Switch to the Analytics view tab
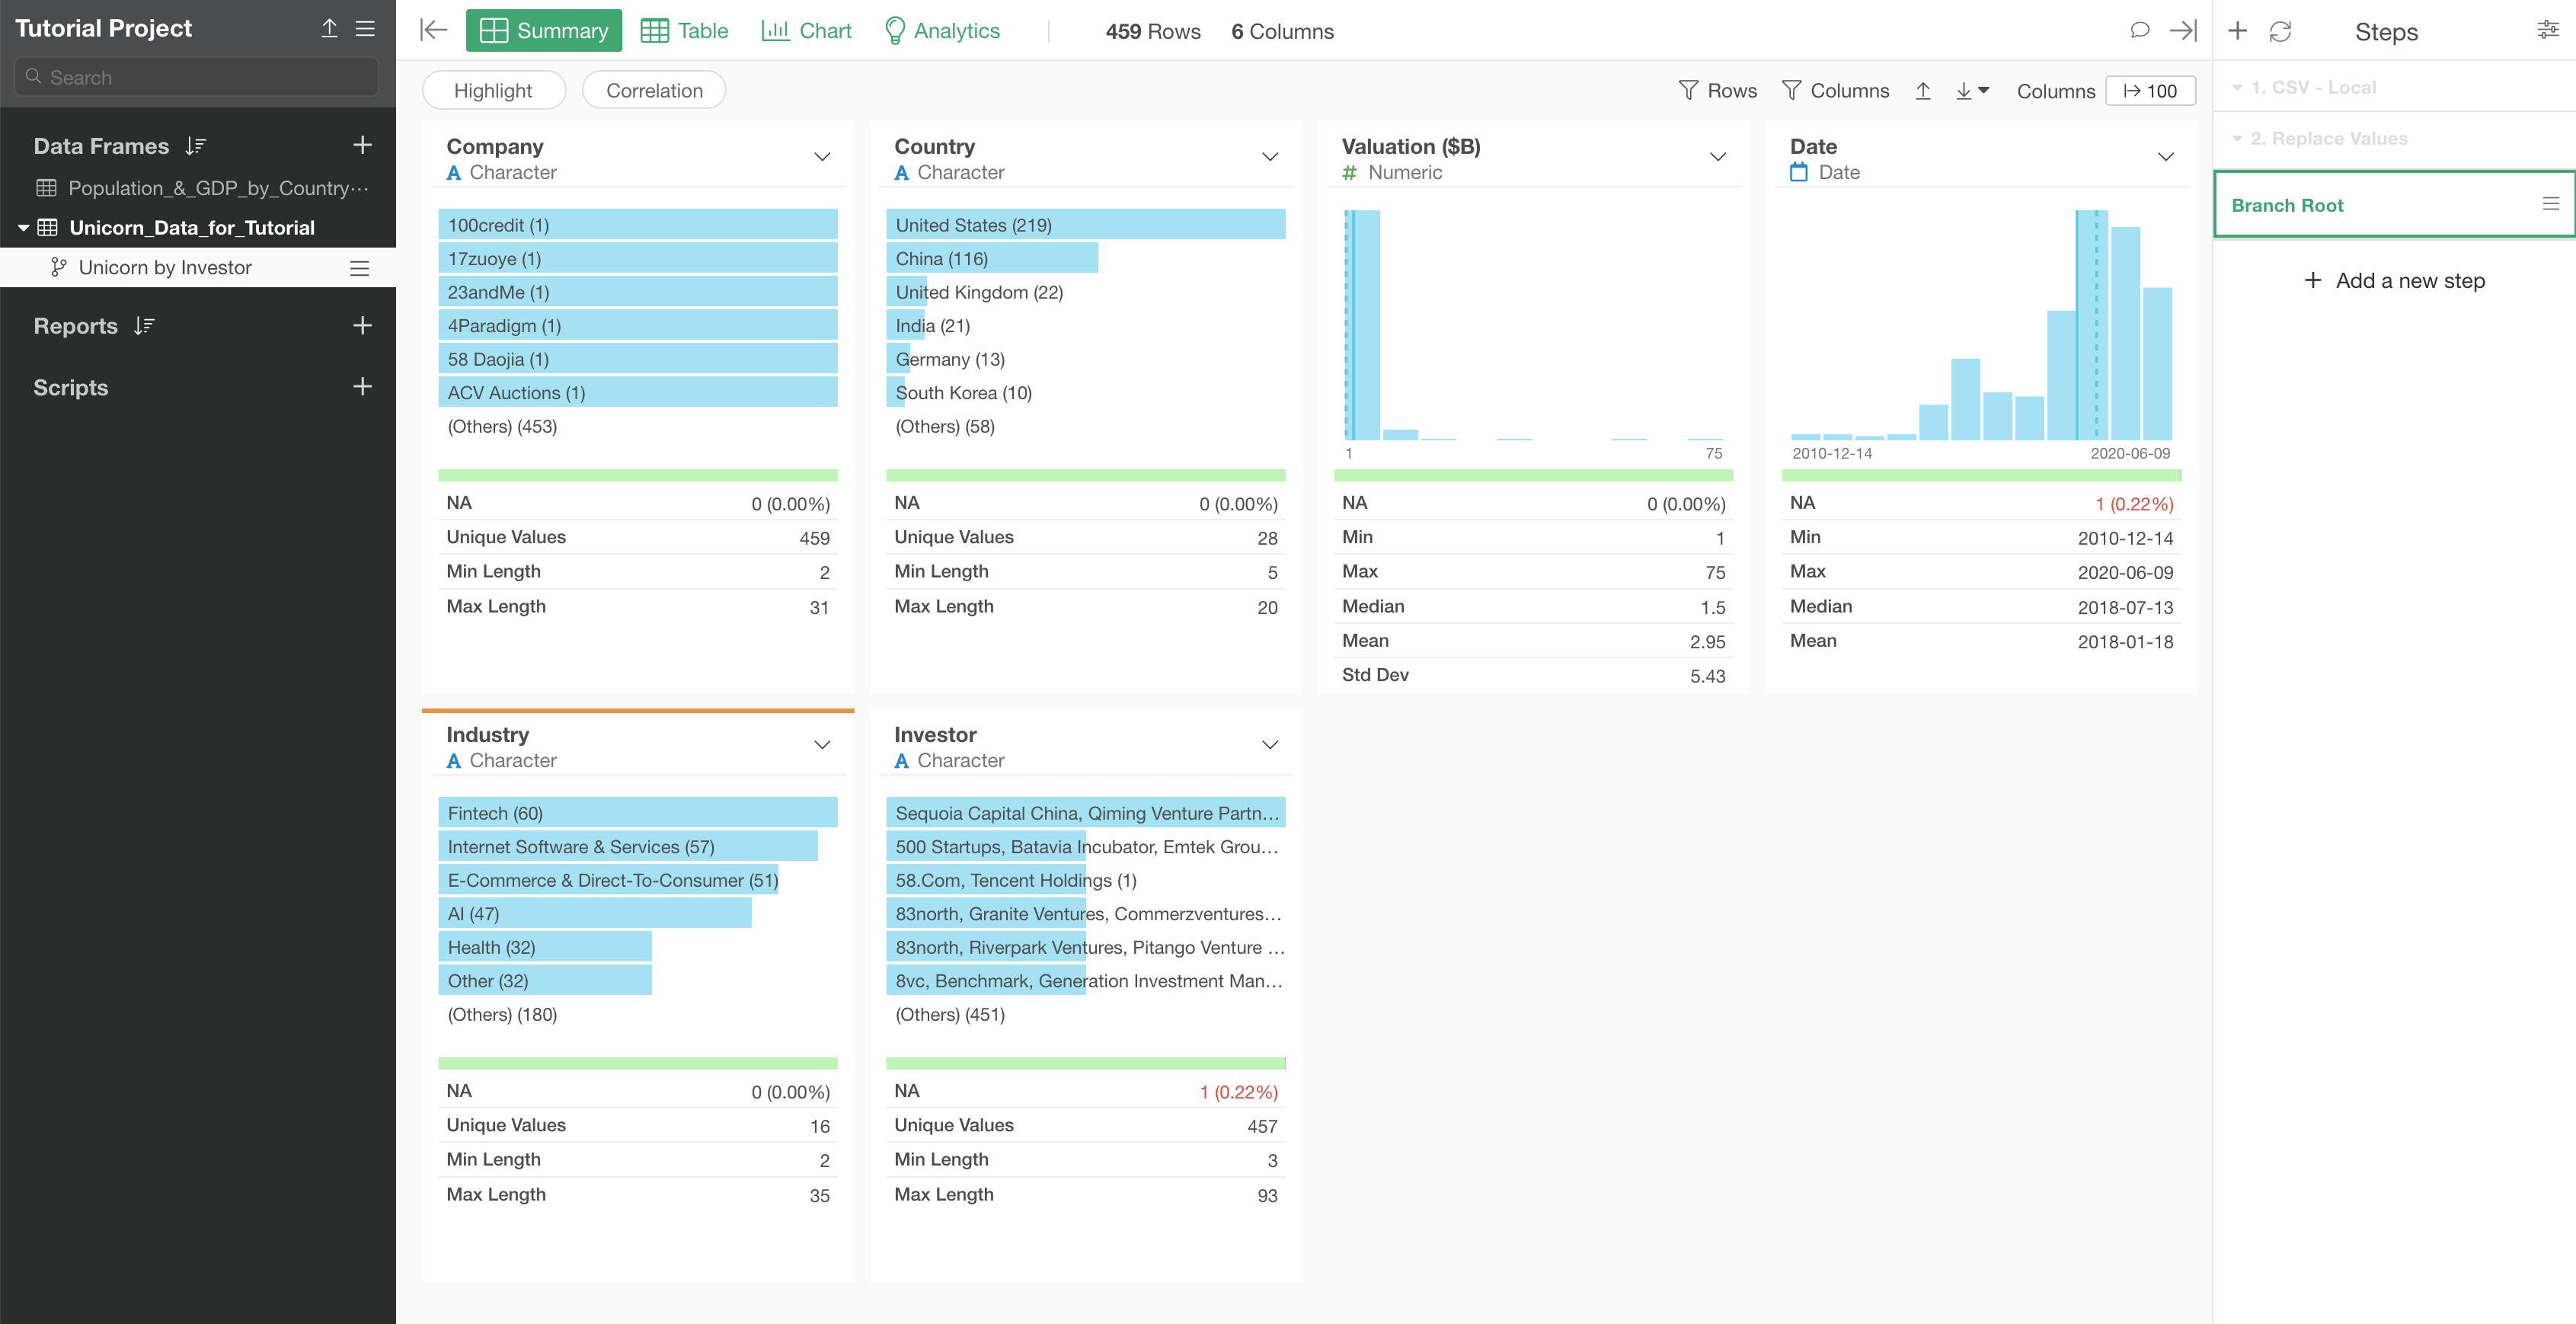Screen dimensions: 2576x1324 (942, 30)
